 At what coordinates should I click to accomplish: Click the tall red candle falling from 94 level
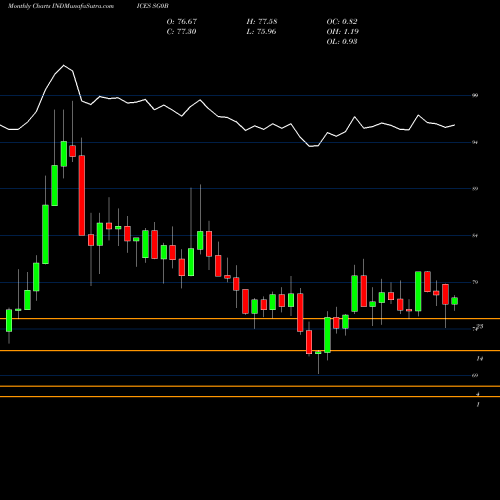(x=82, y=195)
